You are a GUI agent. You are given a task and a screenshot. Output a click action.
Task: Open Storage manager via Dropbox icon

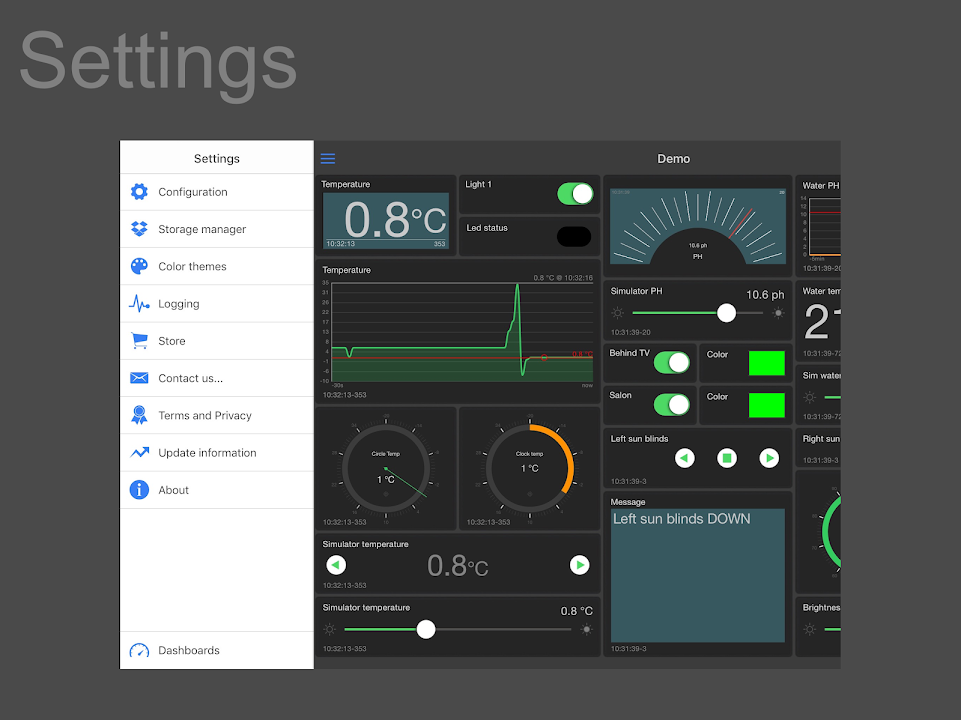pyautogui.click(x=139, y=229)
